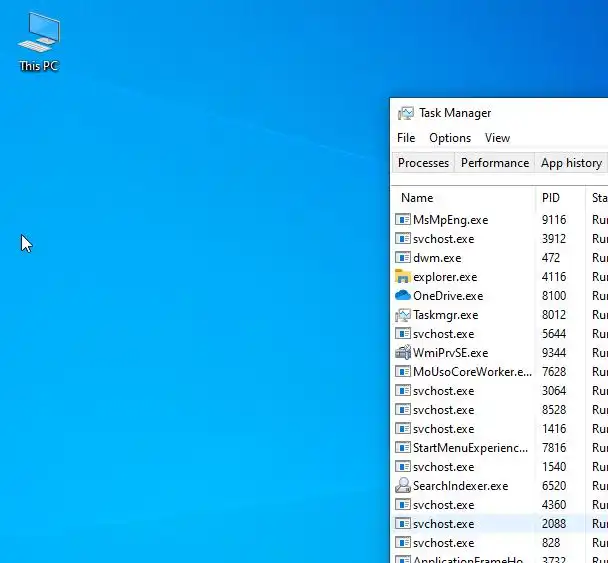Click icon of svchost.exe with PID 3912
Viewport: 608px width, 563px height.
pyautogui.click(x=402, y=238)
